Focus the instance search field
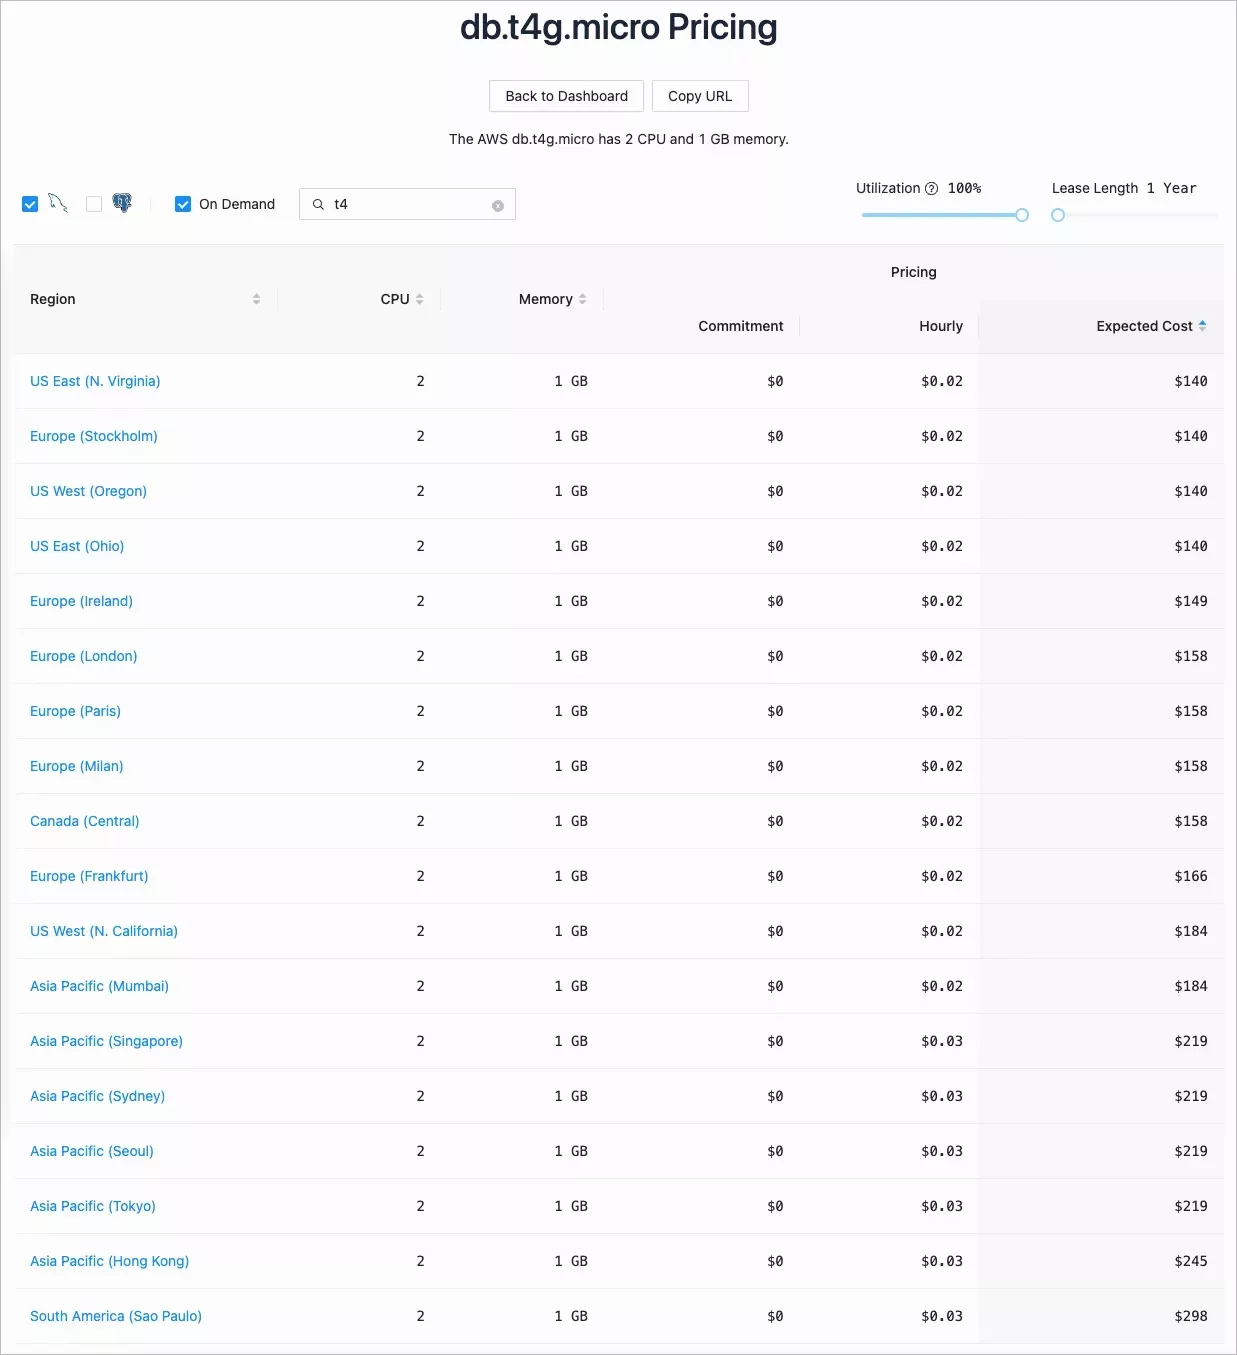1237x1355 pixels. pyautogui.click(x=410, y=204)
